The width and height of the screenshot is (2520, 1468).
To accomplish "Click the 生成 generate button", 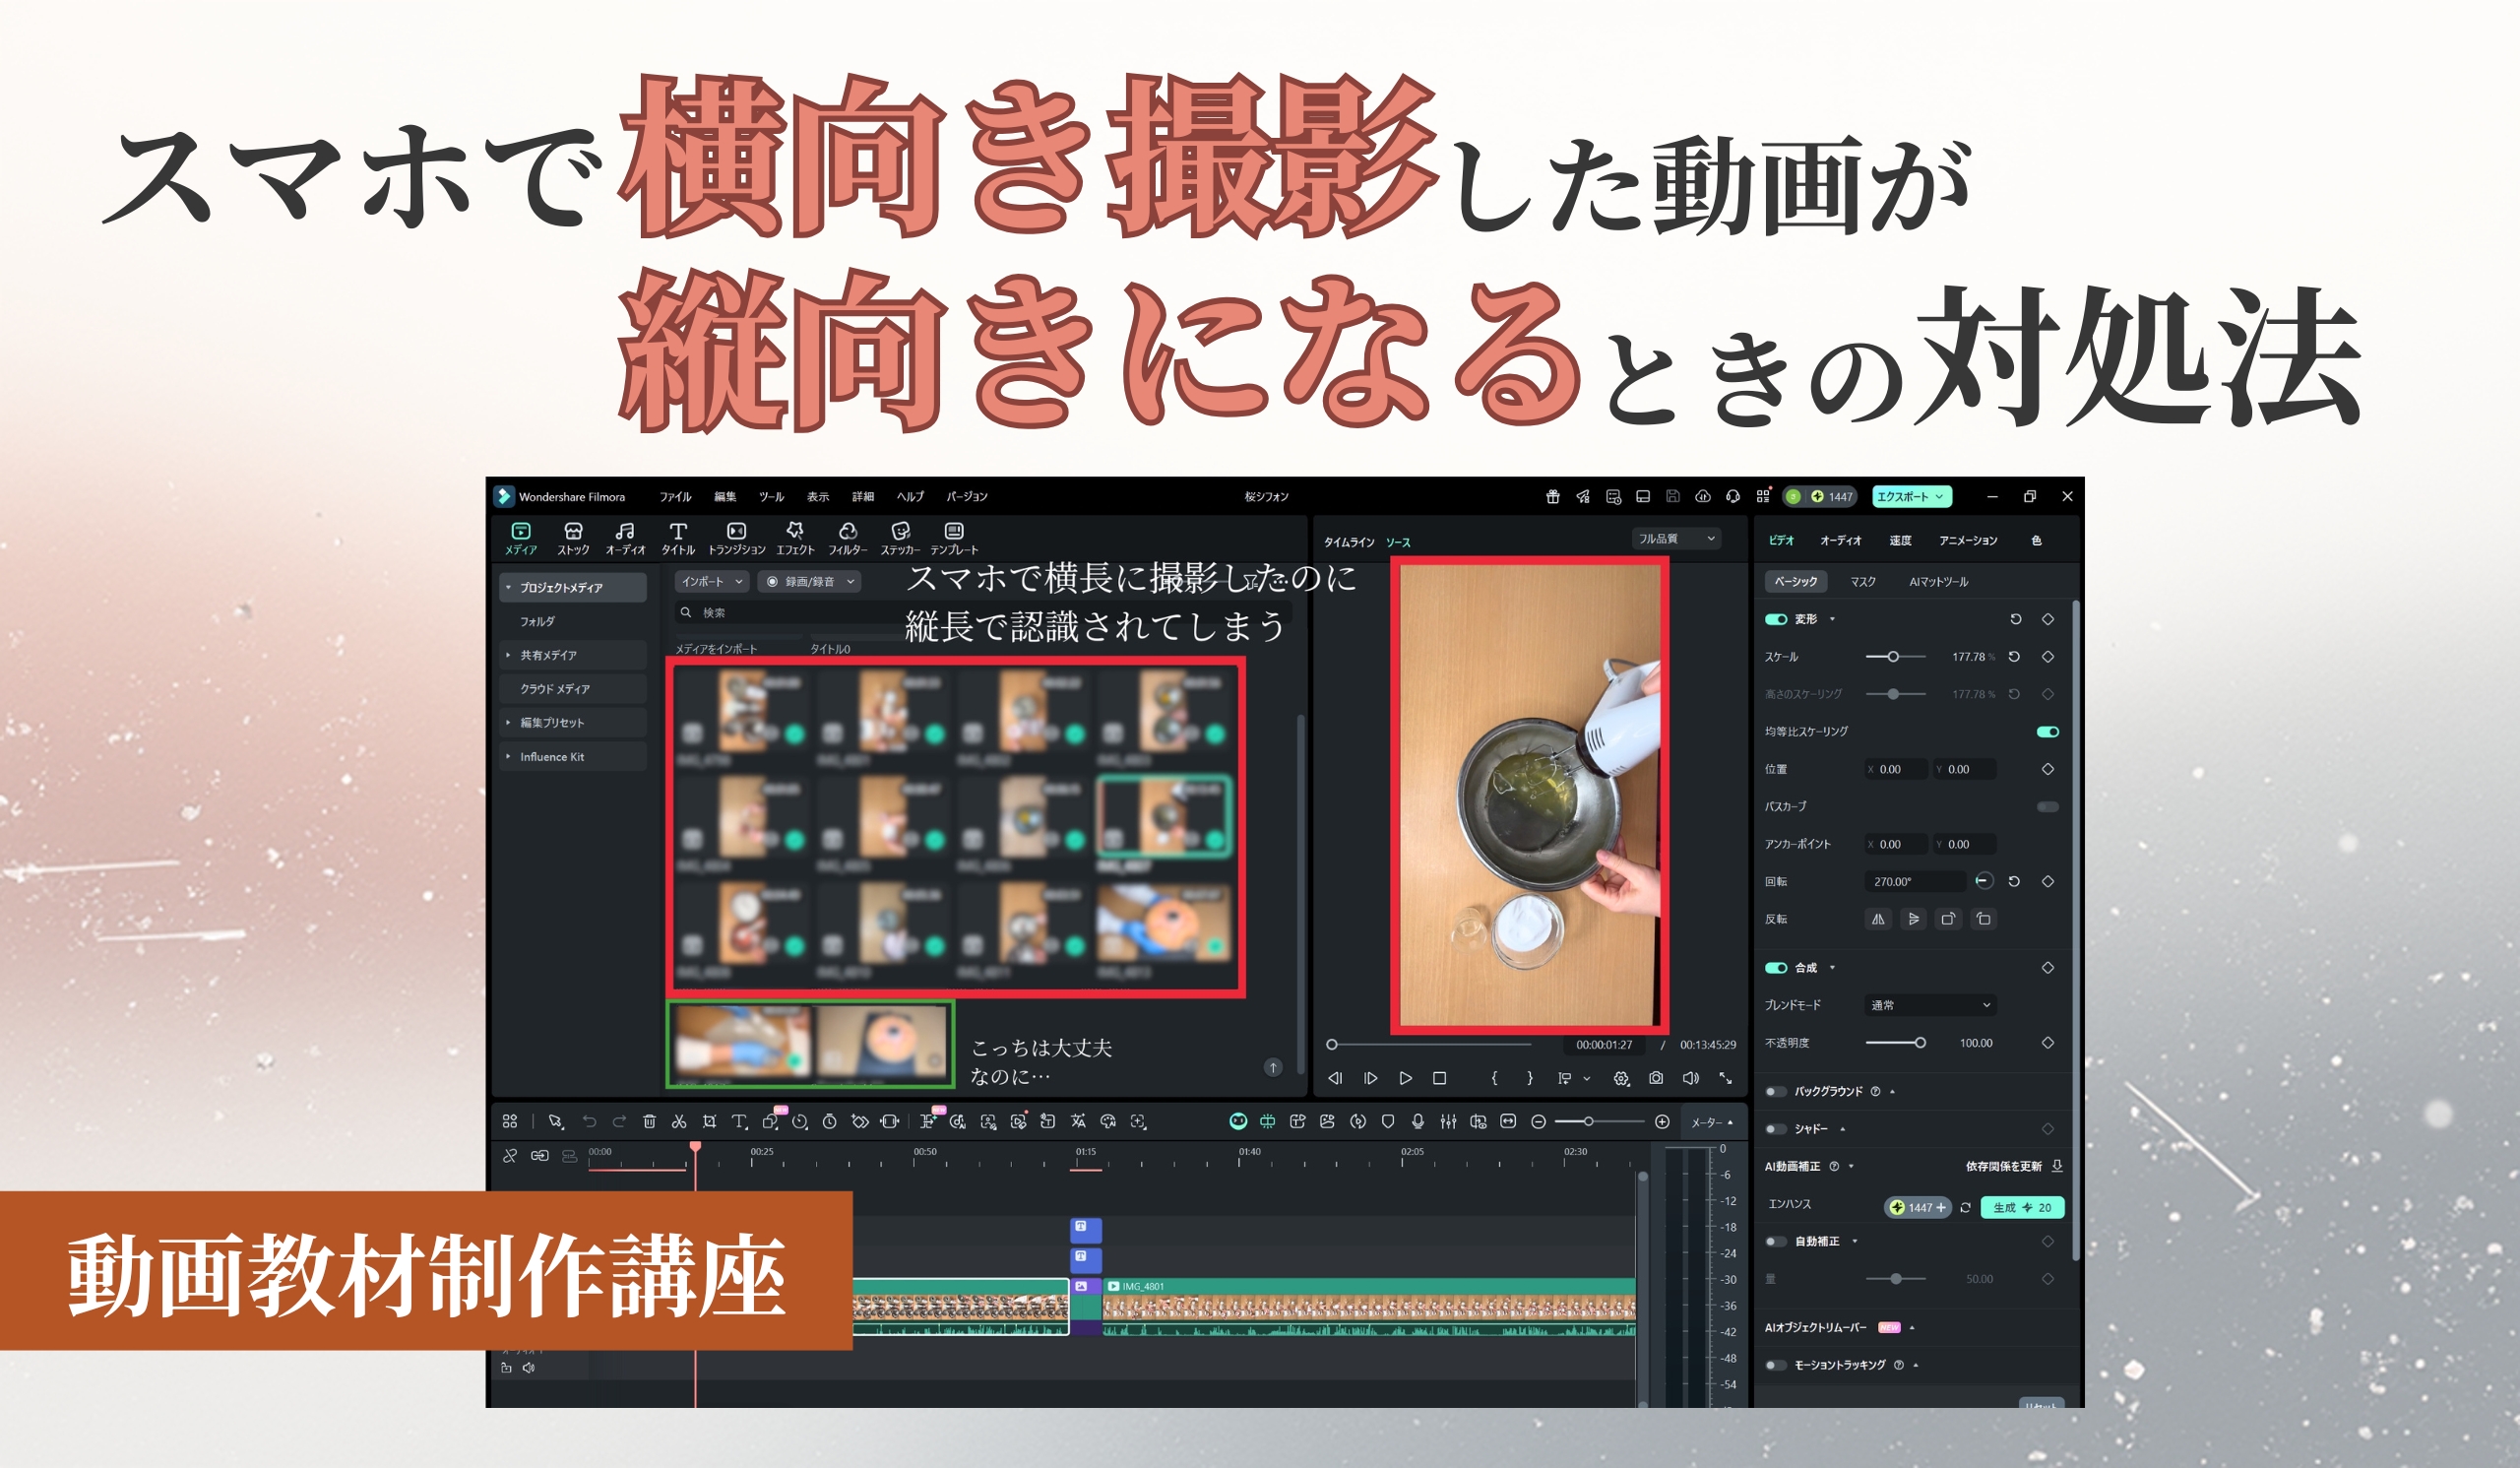I will (2021, 1207).
